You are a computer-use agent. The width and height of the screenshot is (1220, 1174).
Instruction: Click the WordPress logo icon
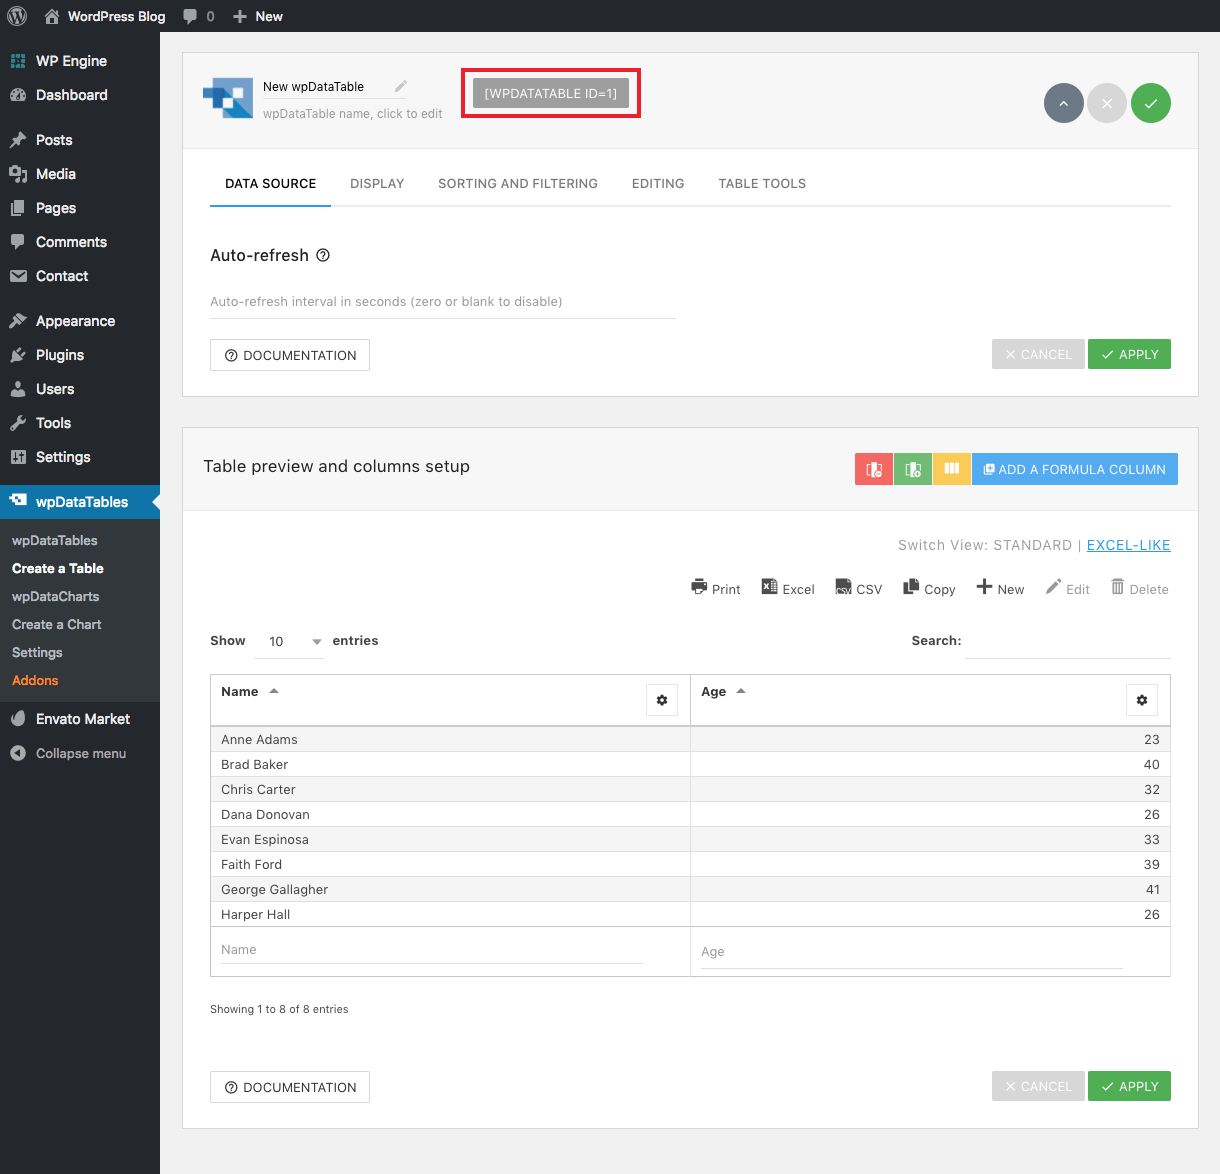(x=17, y=16)
